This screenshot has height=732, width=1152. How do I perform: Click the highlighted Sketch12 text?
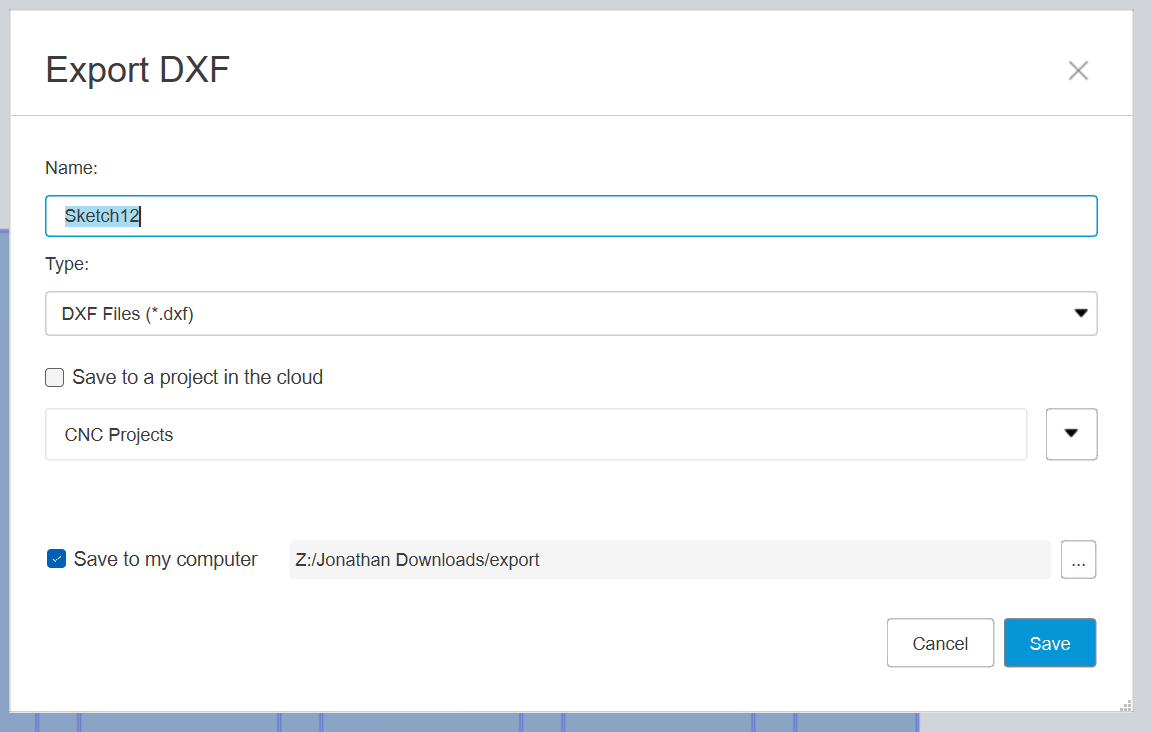tap(102, 216)
